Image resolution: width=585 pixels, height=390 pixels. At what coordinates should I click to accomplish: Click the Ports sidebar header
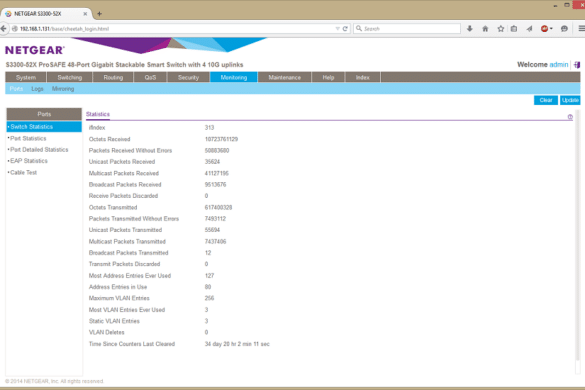44,114
